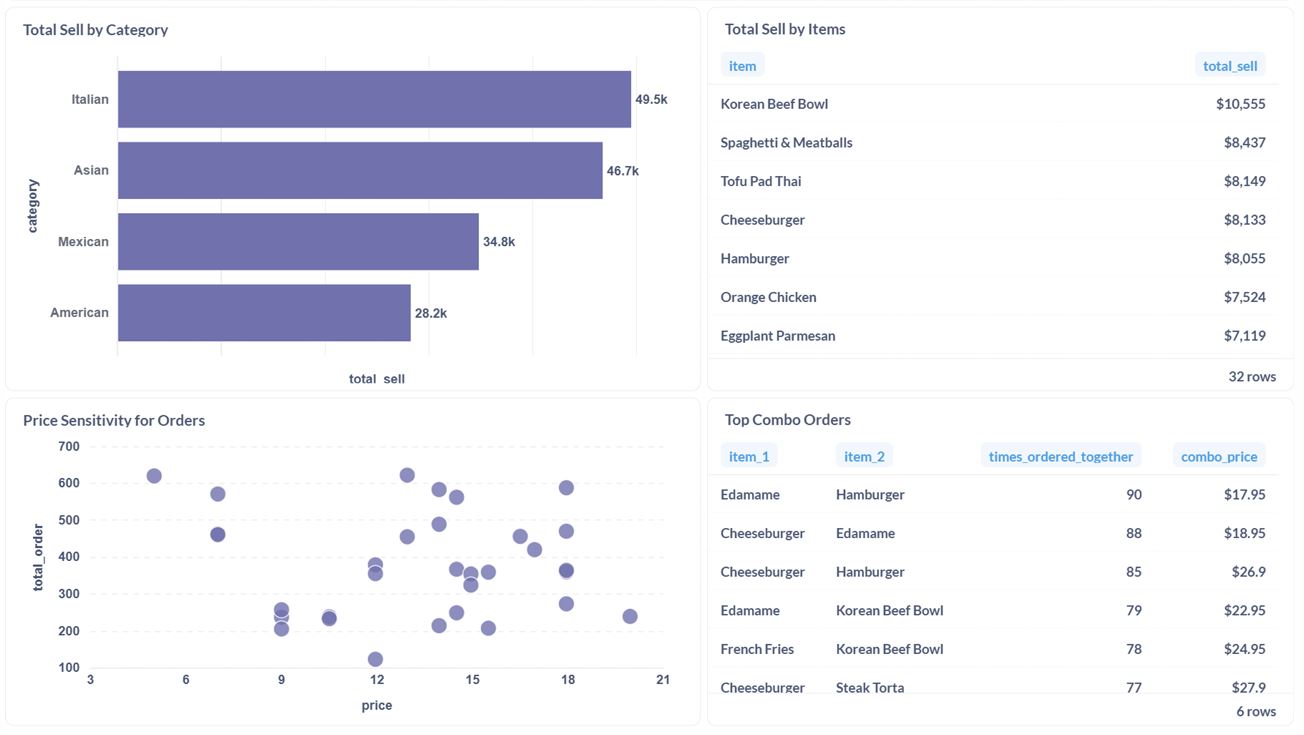Click the Total Sell by Items title
The image size is (1304, 735).
pyautogui.click(x=786, y=29)
